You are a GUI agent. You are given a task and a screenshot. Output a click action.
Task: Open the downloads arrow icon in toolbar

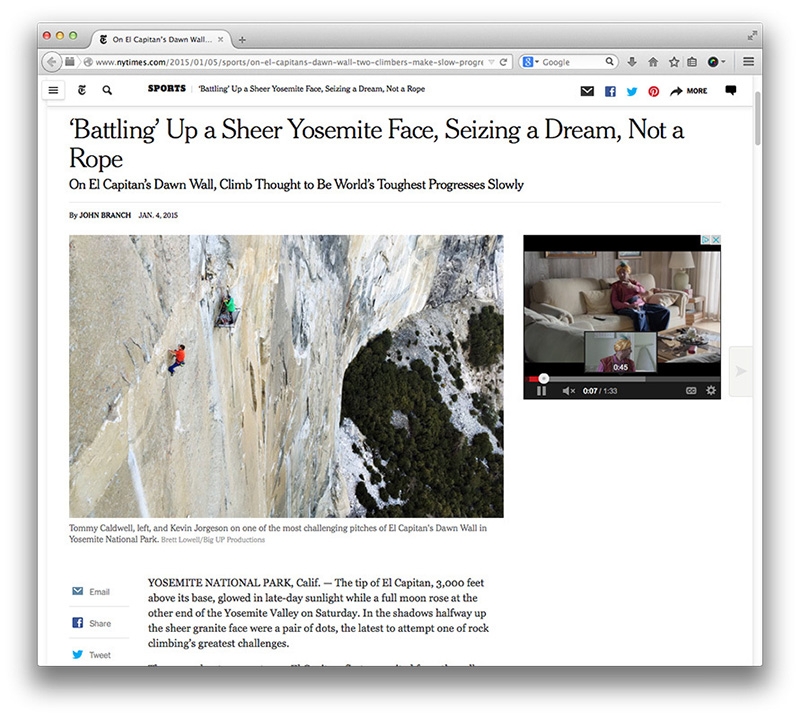tap(632, 62)
